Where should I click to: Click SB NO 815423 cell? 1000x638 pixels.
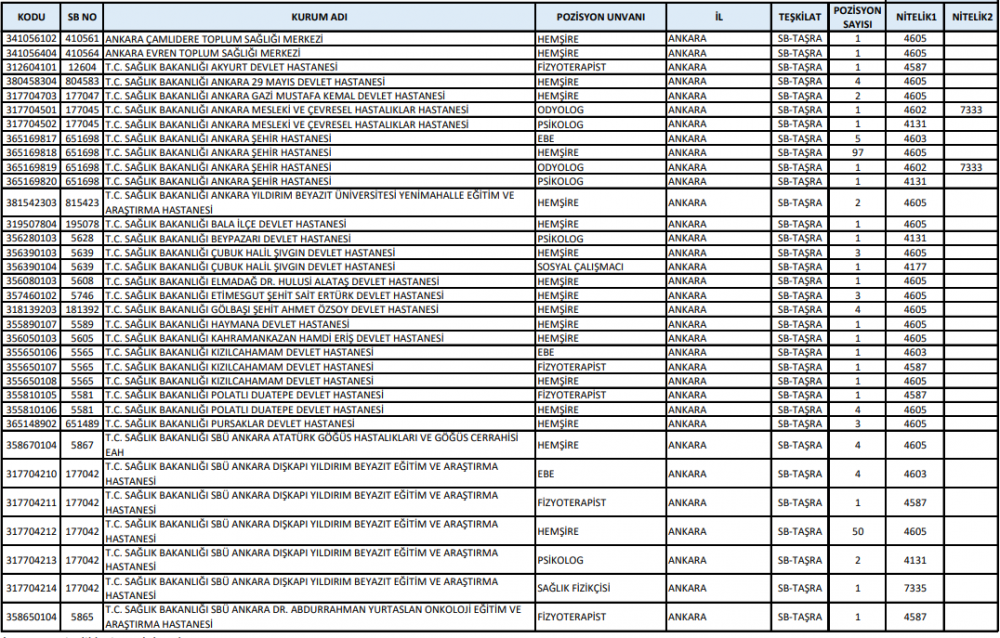82,203
